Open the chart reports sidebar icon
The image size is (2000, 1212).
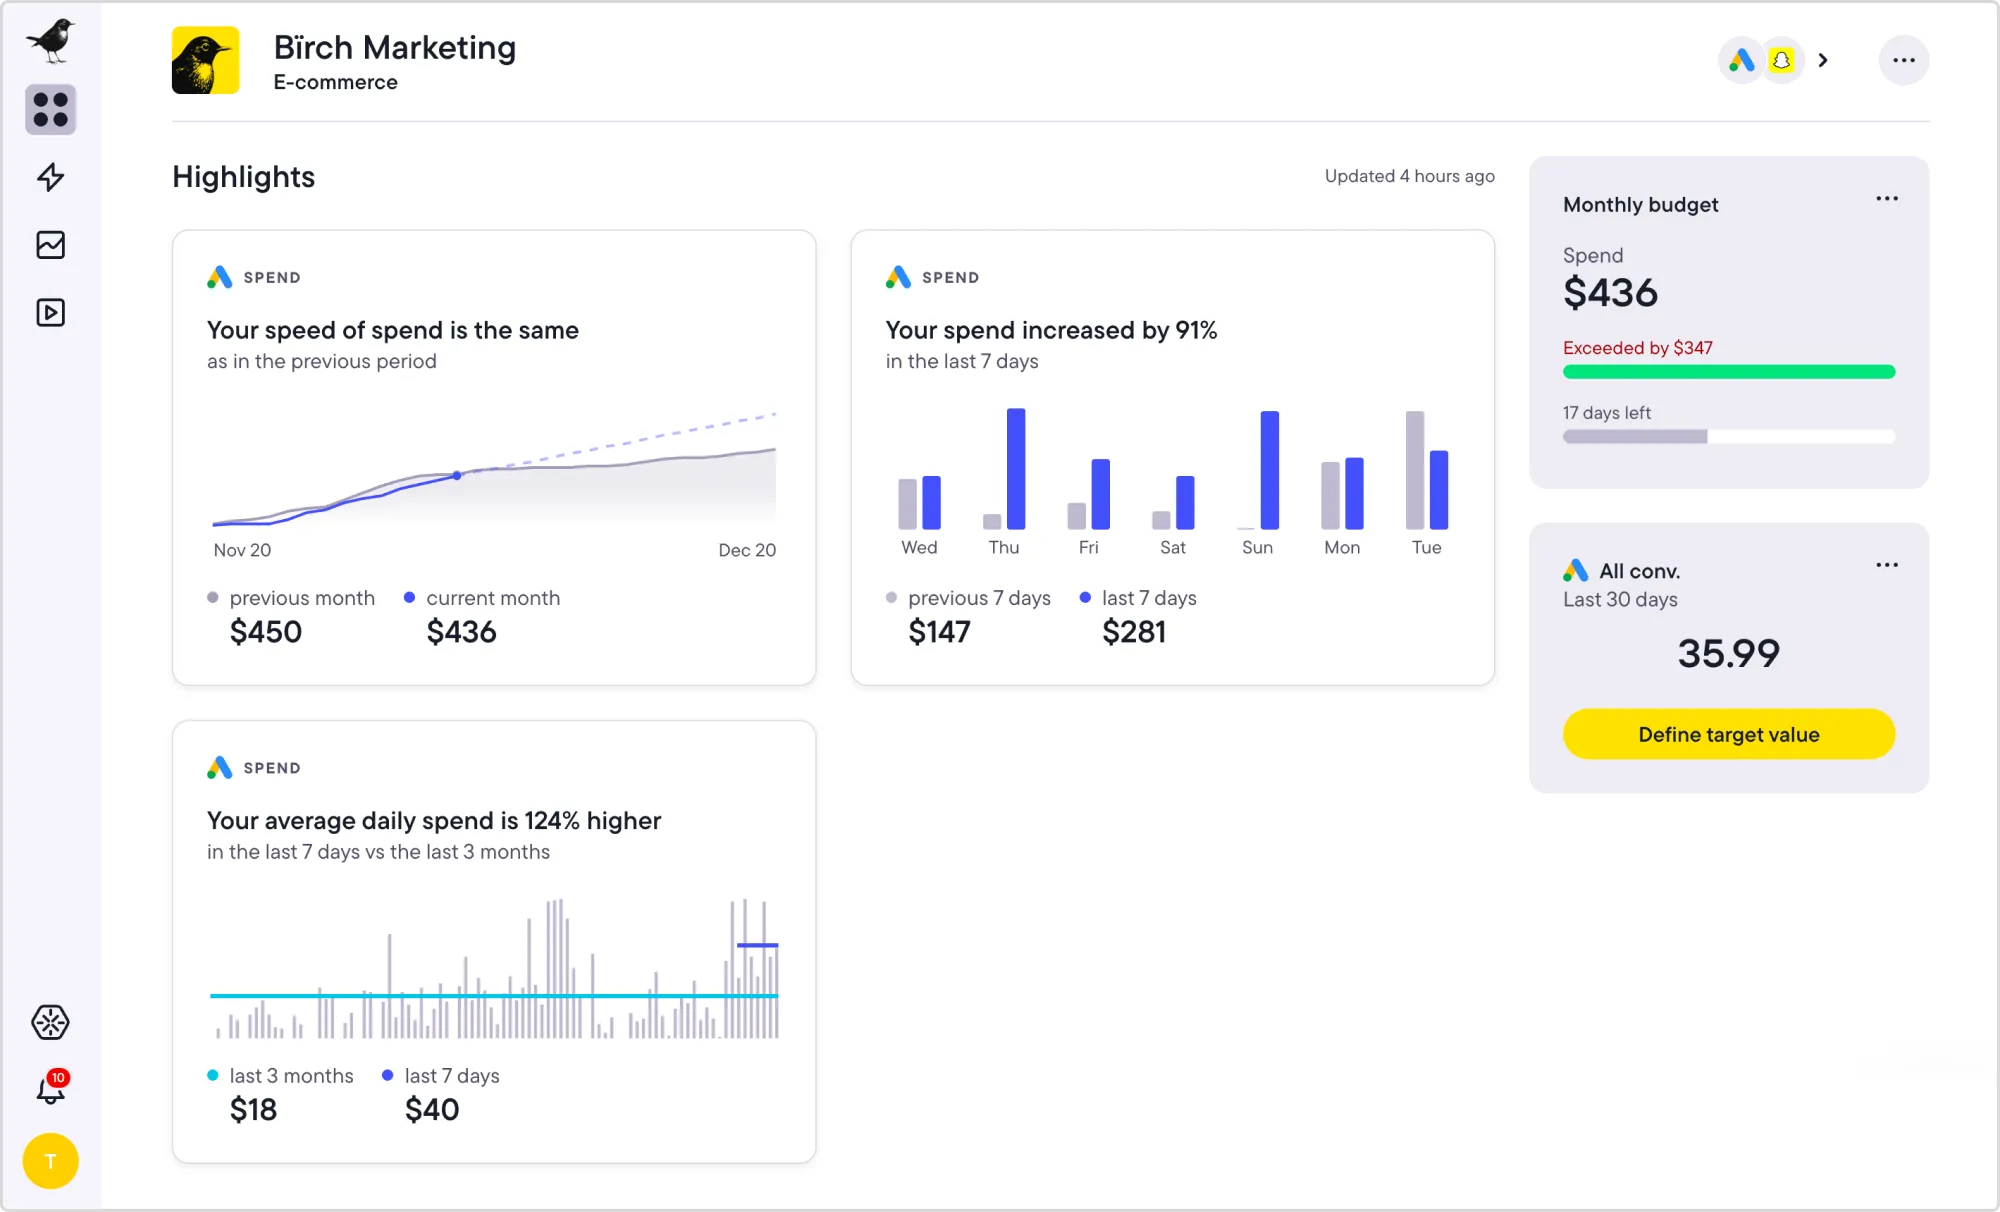pyautogui.click(x=50, y=245)
